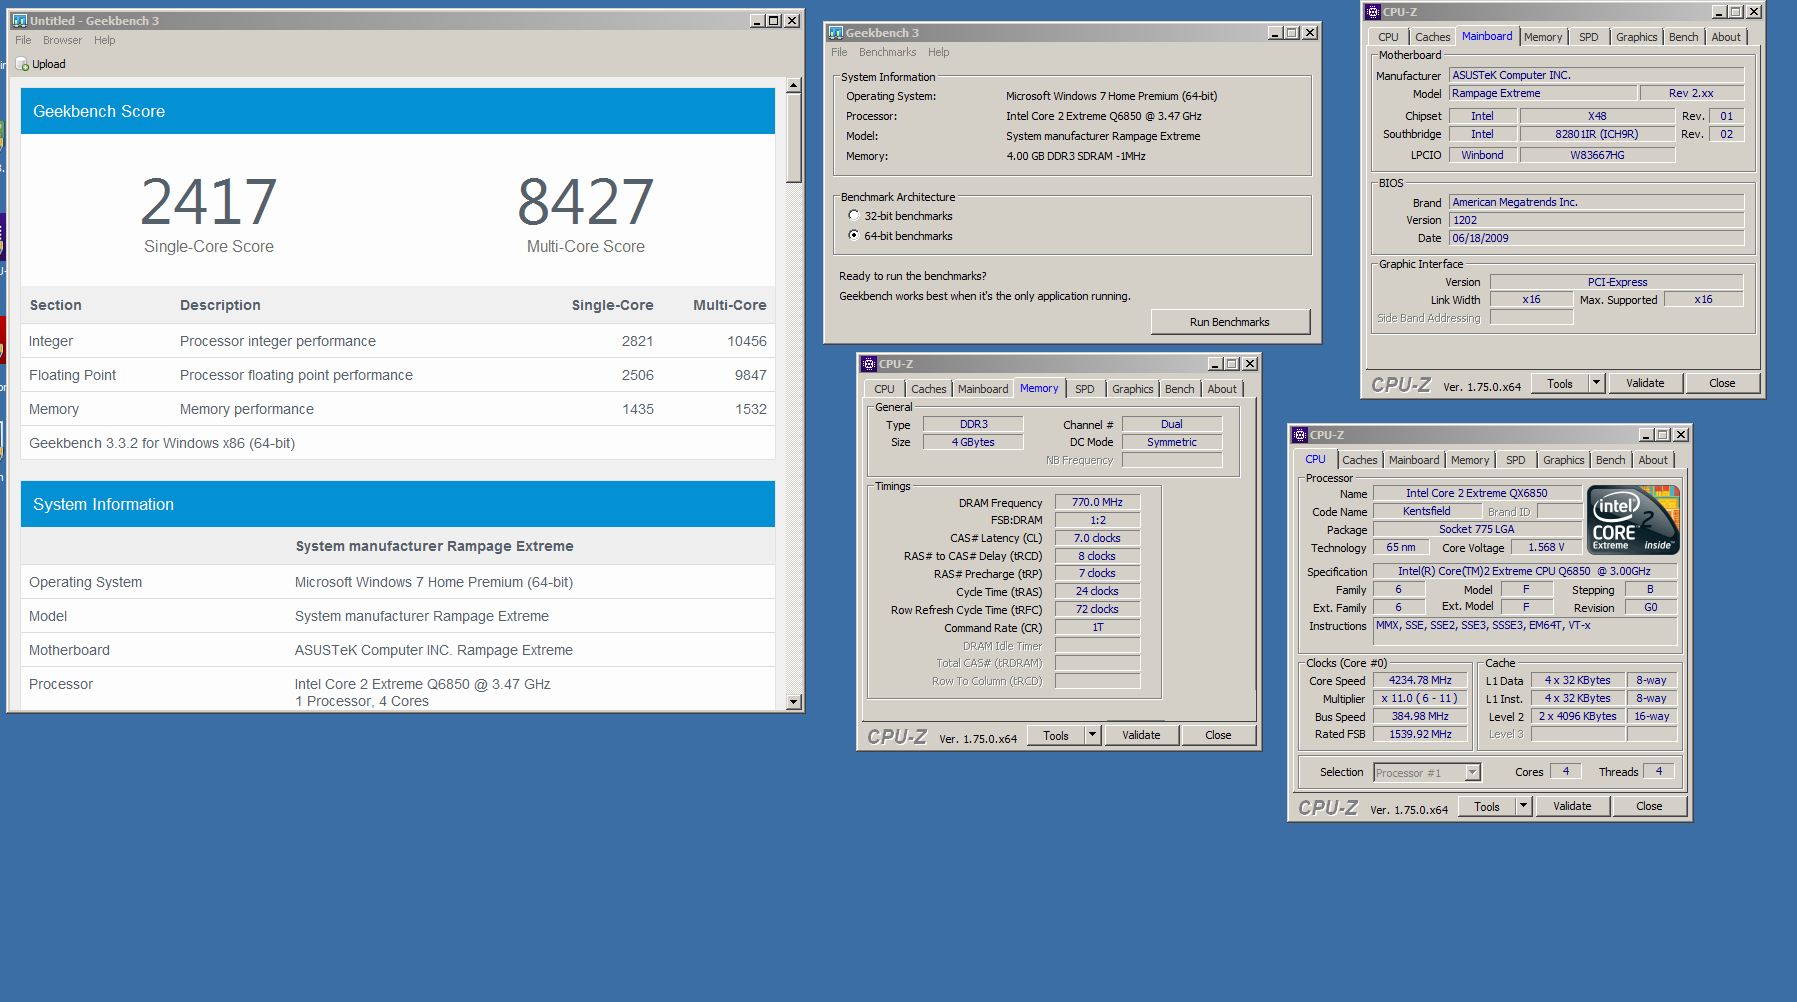The image size is (1797, 1002).
Task: Click Close button in CPU-Z CPU window
Action: [1649, 806]
